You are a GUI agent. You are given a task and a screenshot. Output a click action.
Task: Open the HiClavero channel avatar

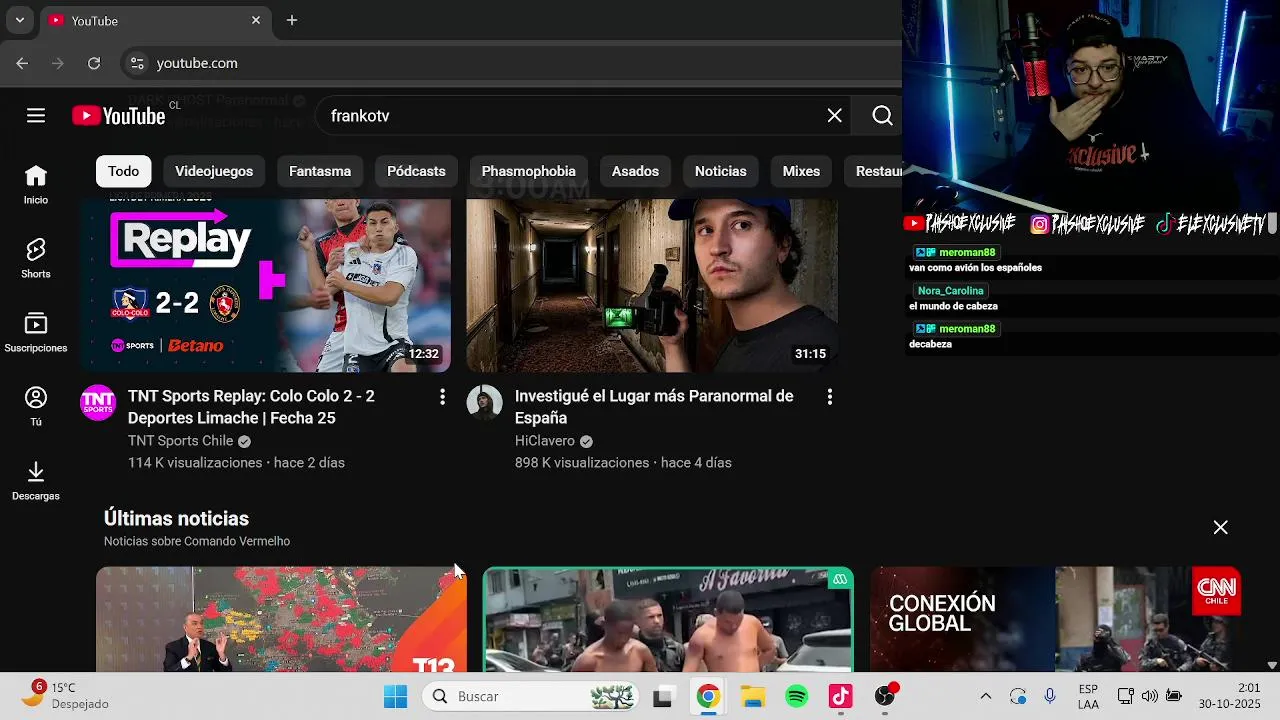click(485, 403)
